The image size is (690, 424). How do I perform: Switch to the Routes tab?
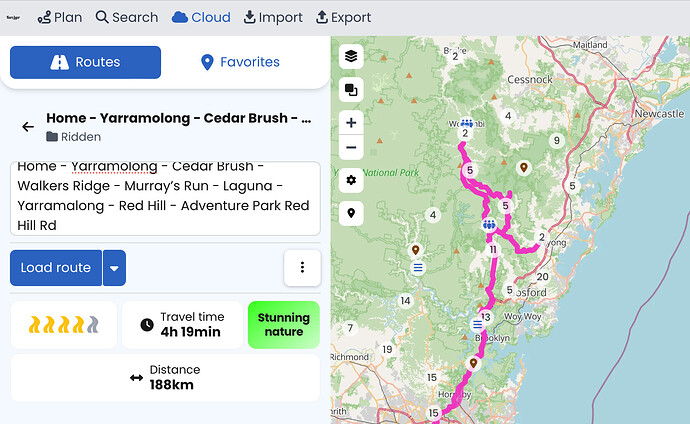85,62
